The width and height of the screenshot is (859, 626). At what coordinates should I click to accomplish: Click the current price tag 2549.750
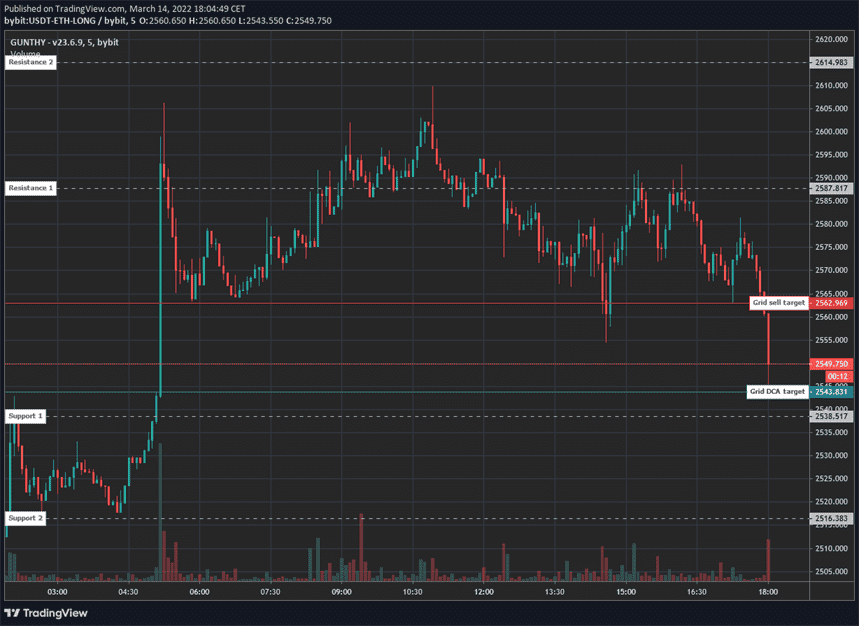pyautogui.click(x=832, y=364)
